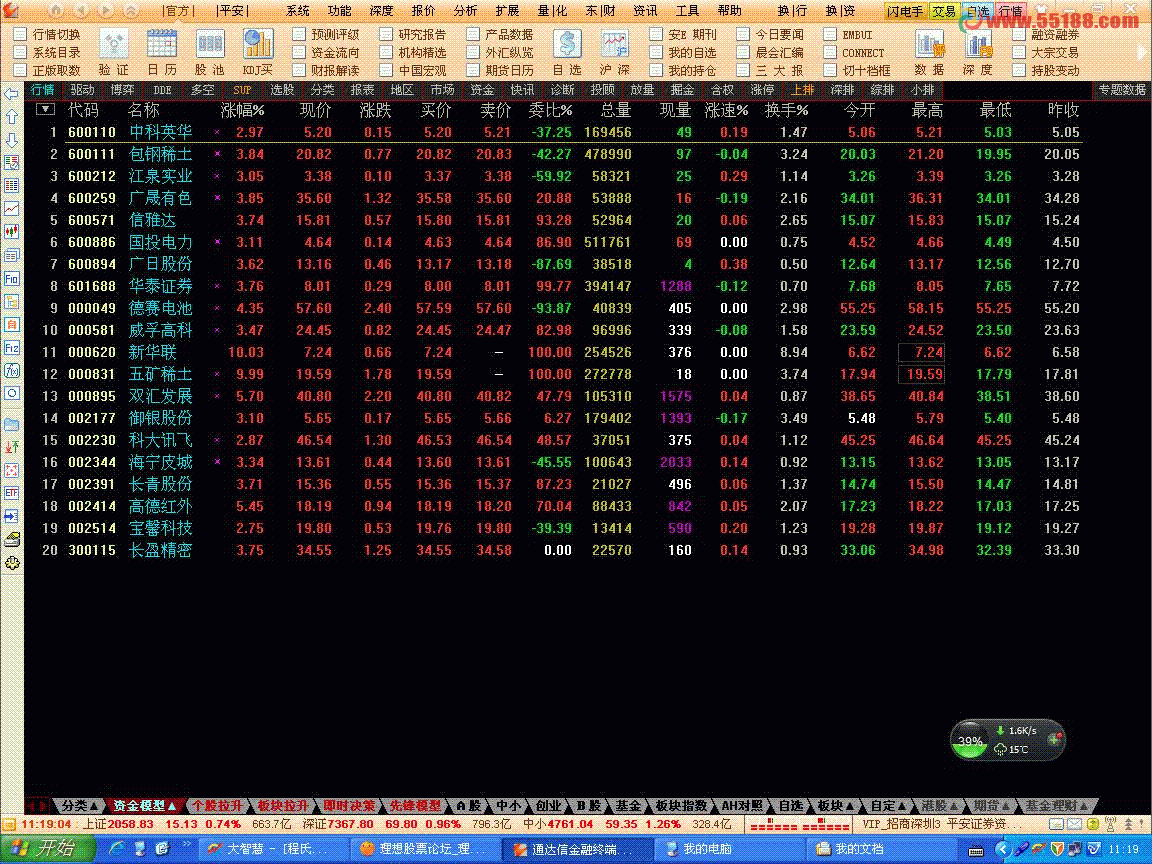
Task: Open the 分析 menu
Action: click(x=465, y=10)
